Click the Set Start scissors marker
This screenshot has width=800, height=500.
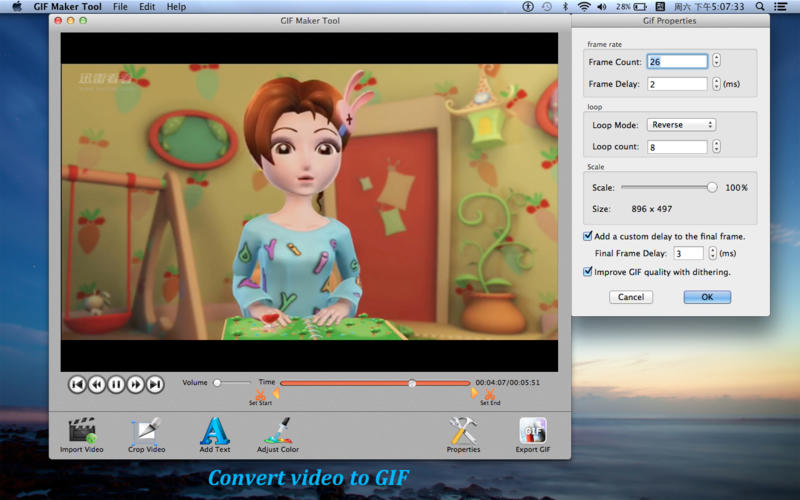click(260, 395)
